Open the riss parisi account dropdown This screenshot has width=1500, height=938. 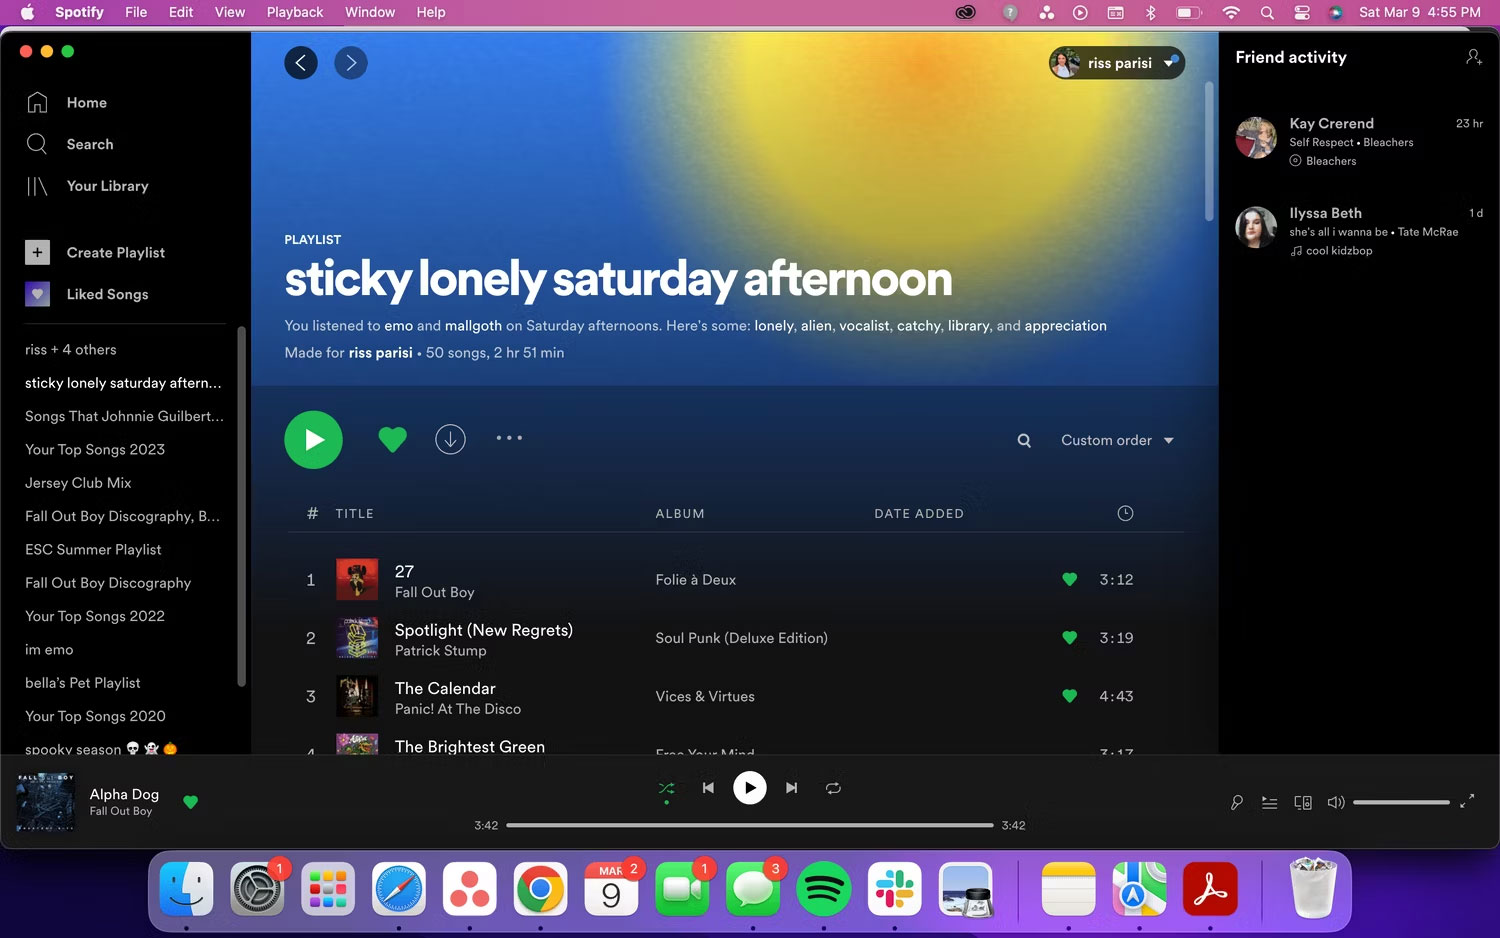[1117, 63]
